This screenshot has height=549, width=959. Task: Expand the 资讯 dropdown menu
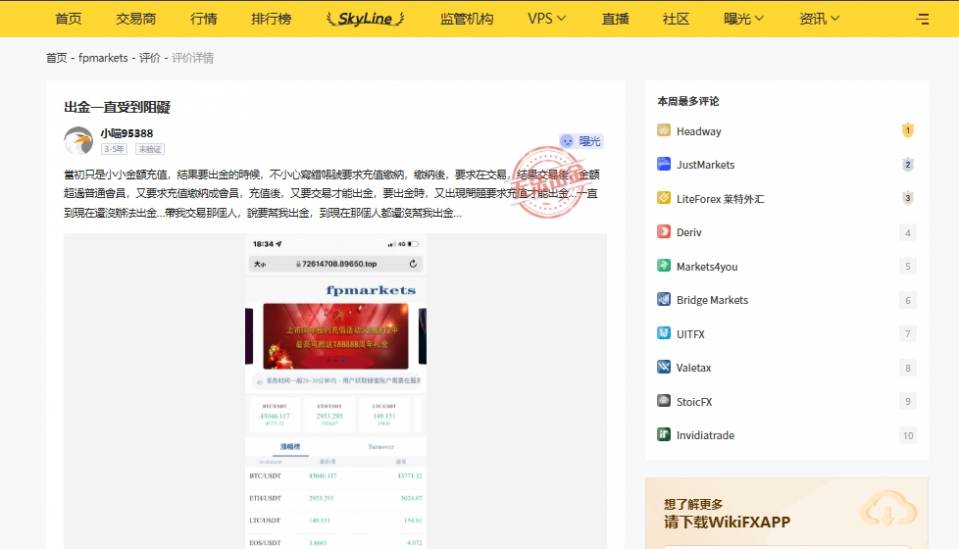tap(819, 18)
